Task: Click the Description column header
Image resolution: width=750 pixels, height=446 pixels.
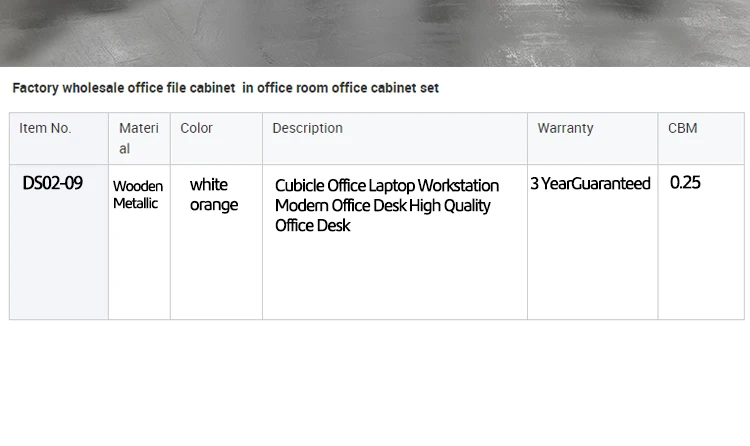Action: coord(307,128)
